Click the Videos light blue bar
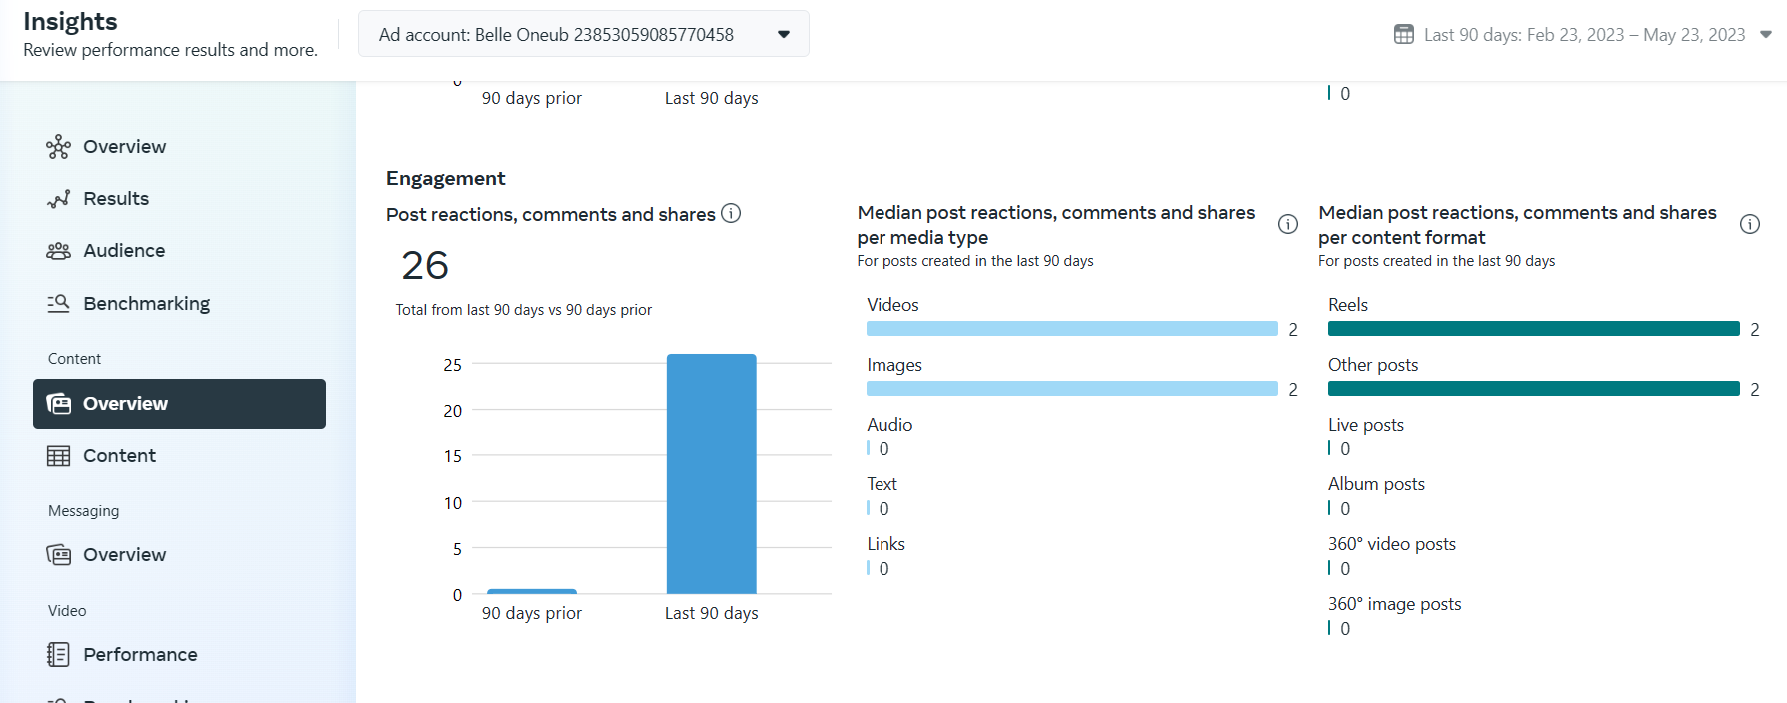Viewport: 1787px width, 703px height. [x=1071, y=329]
